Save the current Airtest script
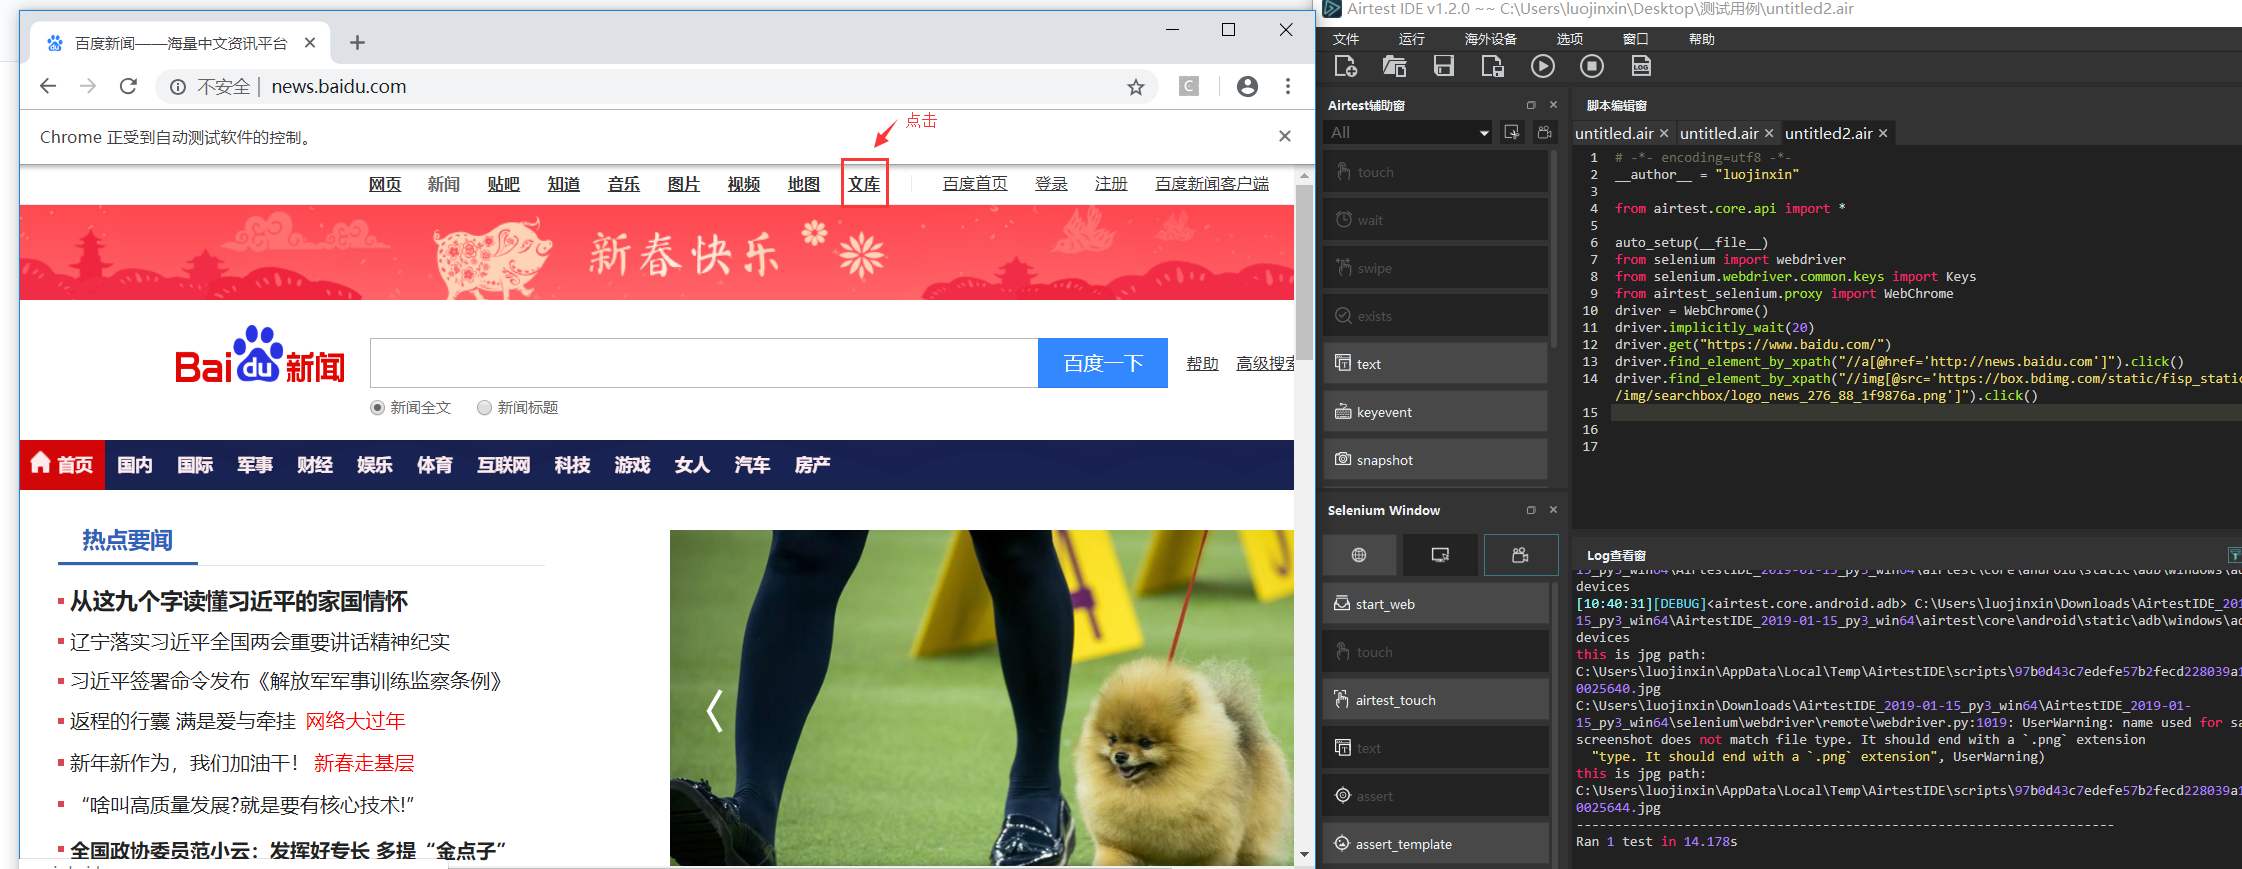The width and height of the screenshot is (2242, 869). click(x=1443, y=66)
